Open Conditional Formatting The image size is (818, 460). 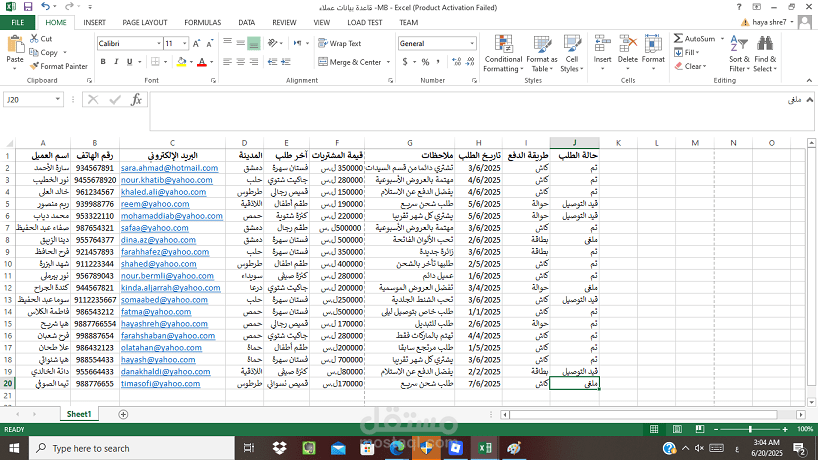(x=503, y=54)
